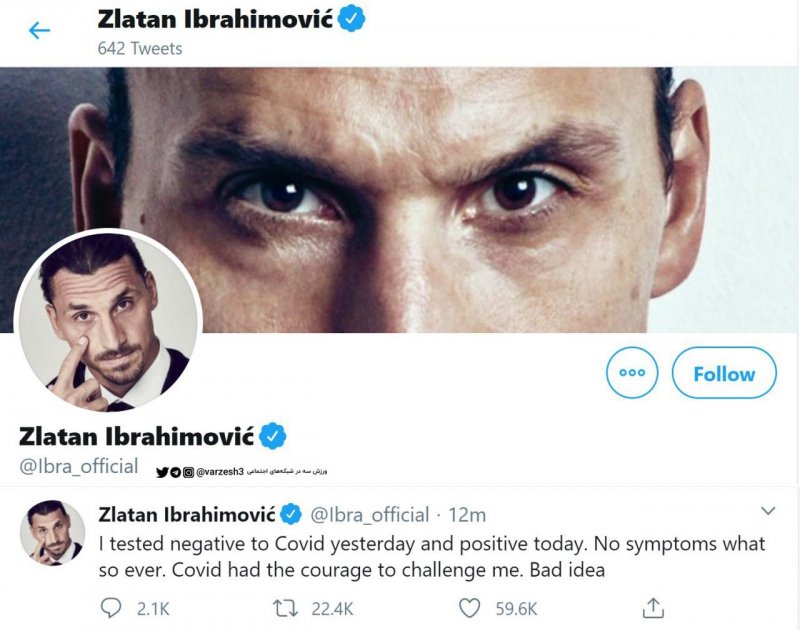Click the reply speech bubble icon
This screenshot has height=638, width=800.
(110, 607)
